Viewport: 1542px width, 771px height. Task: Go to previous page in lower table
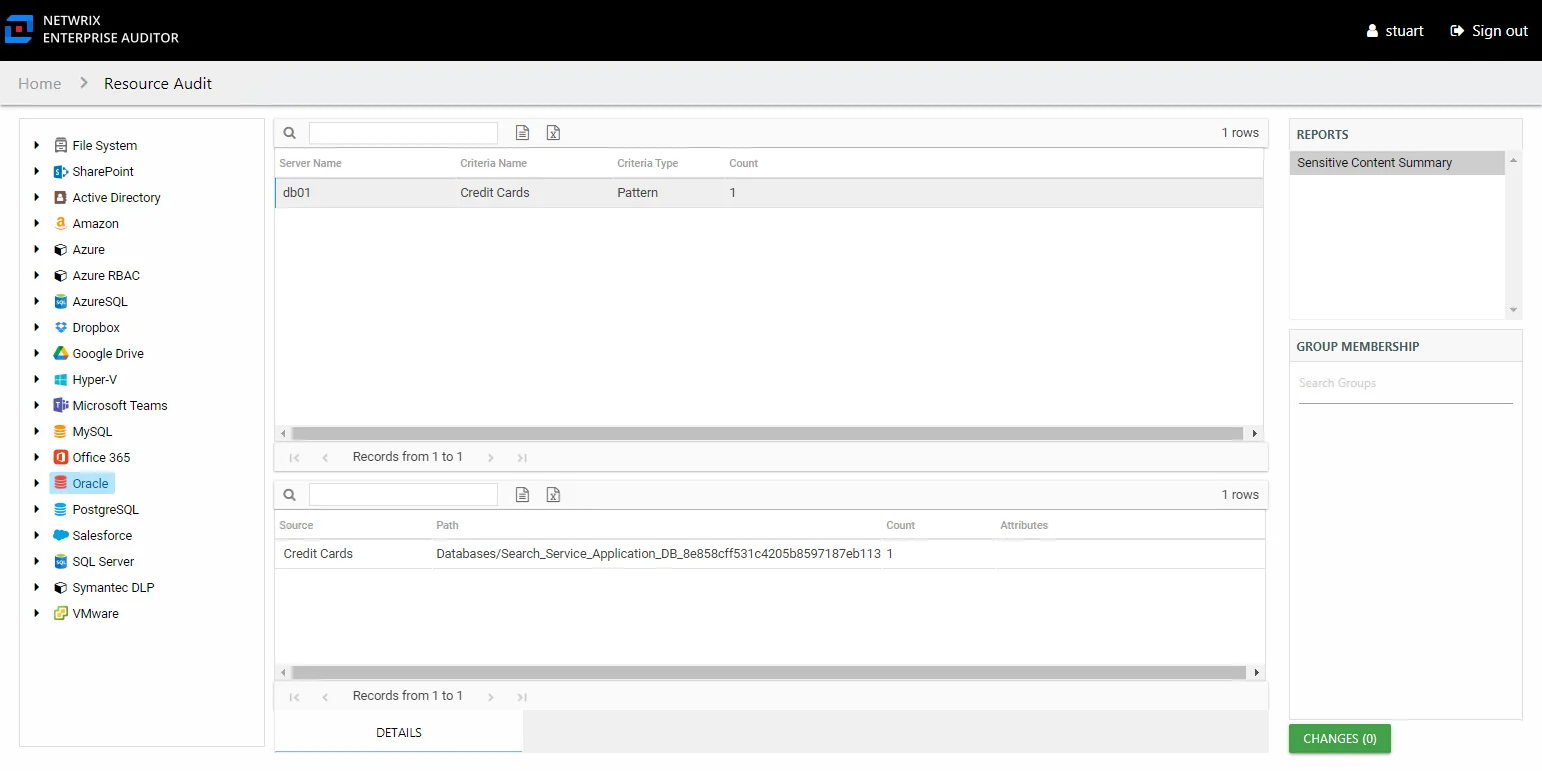[325, 697]
